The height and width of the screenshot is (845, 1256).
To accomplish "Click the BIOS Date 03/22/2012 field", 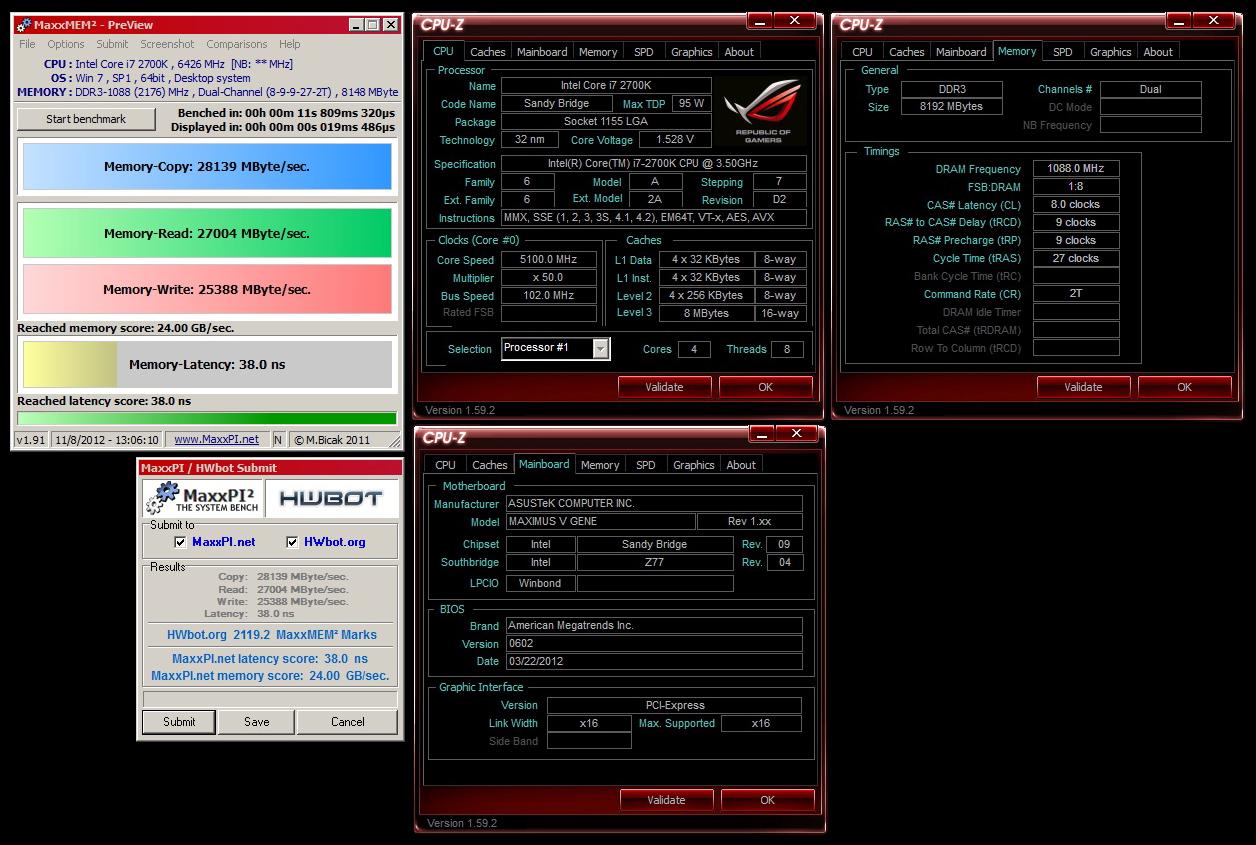I will click(654, 662).
